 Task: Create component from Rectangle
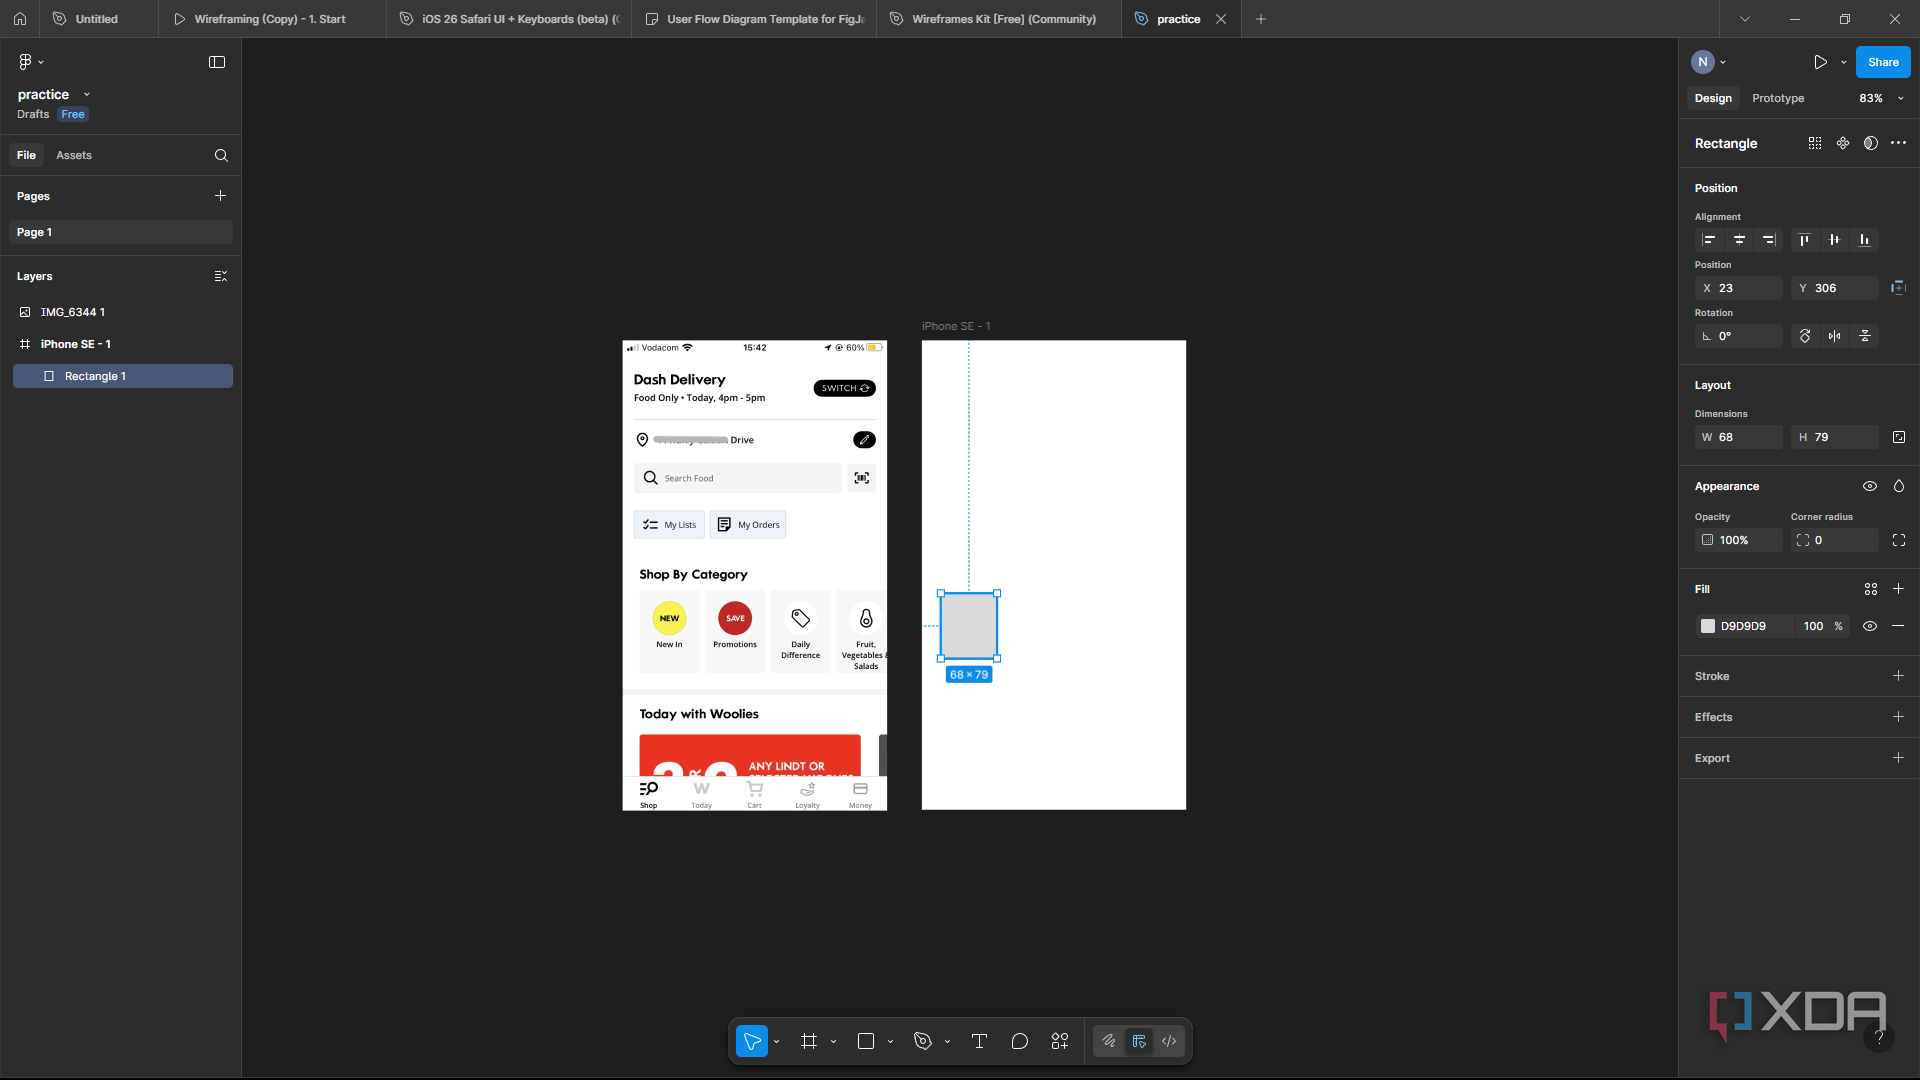pyautogui.click(x=1843, y=143)
